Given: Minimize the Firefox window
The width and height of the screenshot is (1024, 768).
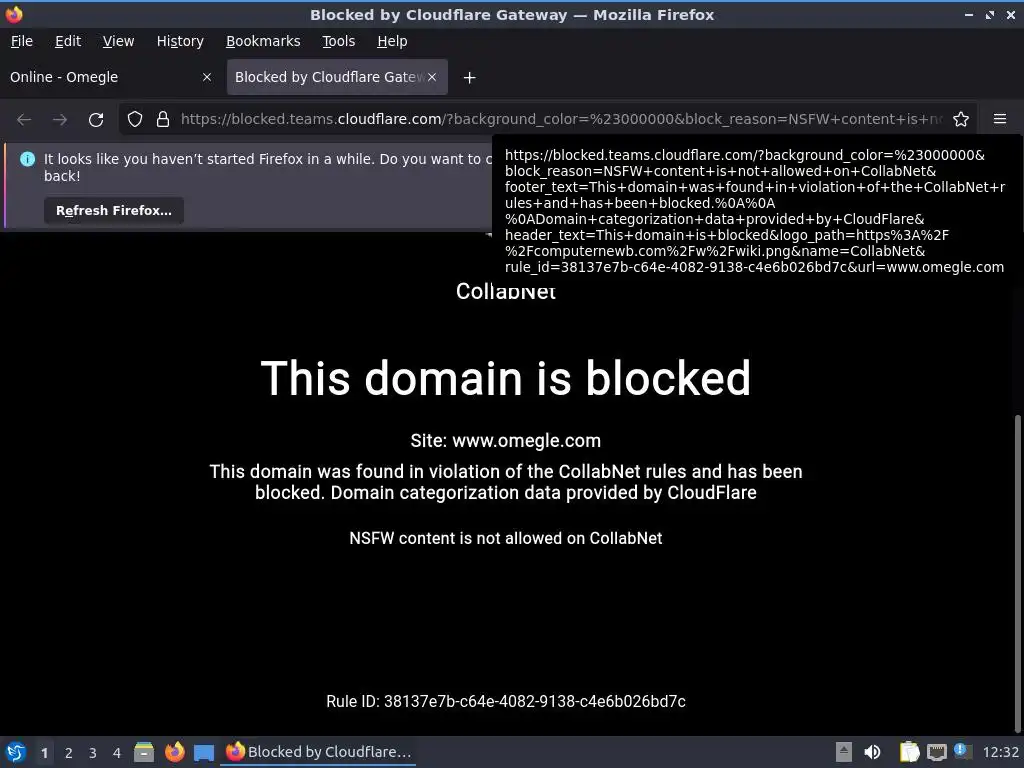Looking at the screenshot, I should pos(969,15).
